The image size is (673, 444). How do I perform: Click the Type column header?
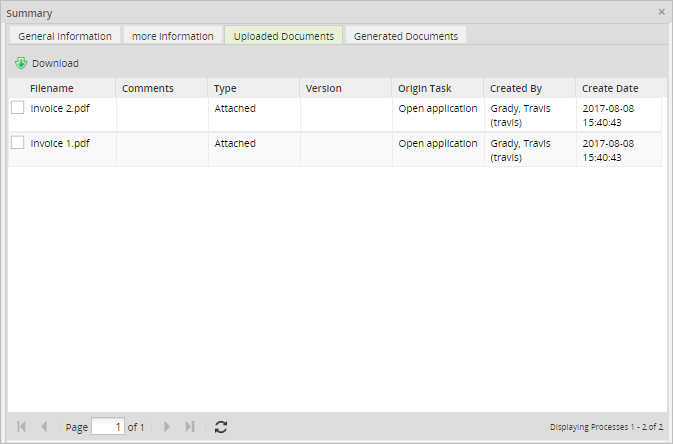tap(226, 89)
